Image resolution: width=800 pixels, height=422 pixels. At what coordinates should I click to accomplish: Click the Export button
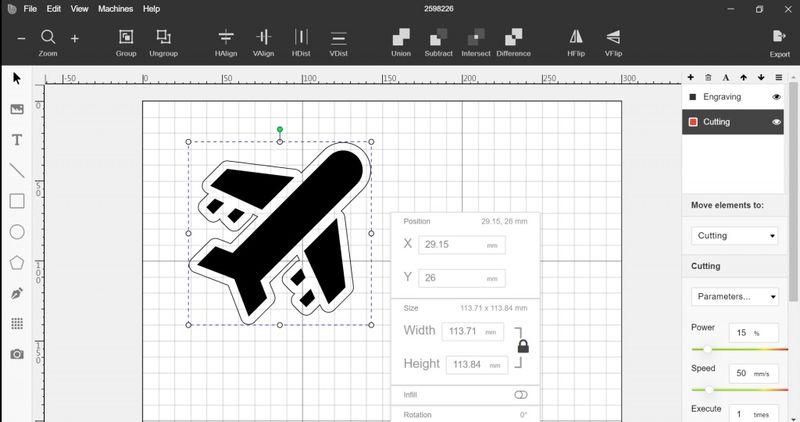(780, 41)
